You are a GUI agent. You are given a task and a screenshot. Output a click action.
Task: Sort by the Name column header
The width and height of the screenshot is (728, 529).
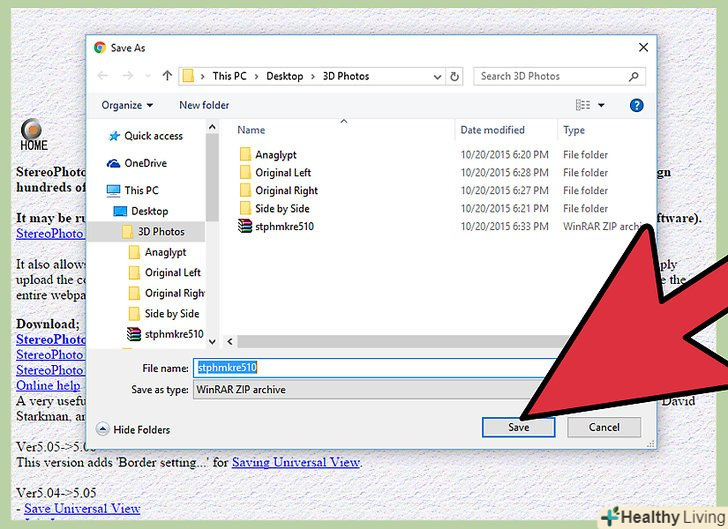(251, 130)
